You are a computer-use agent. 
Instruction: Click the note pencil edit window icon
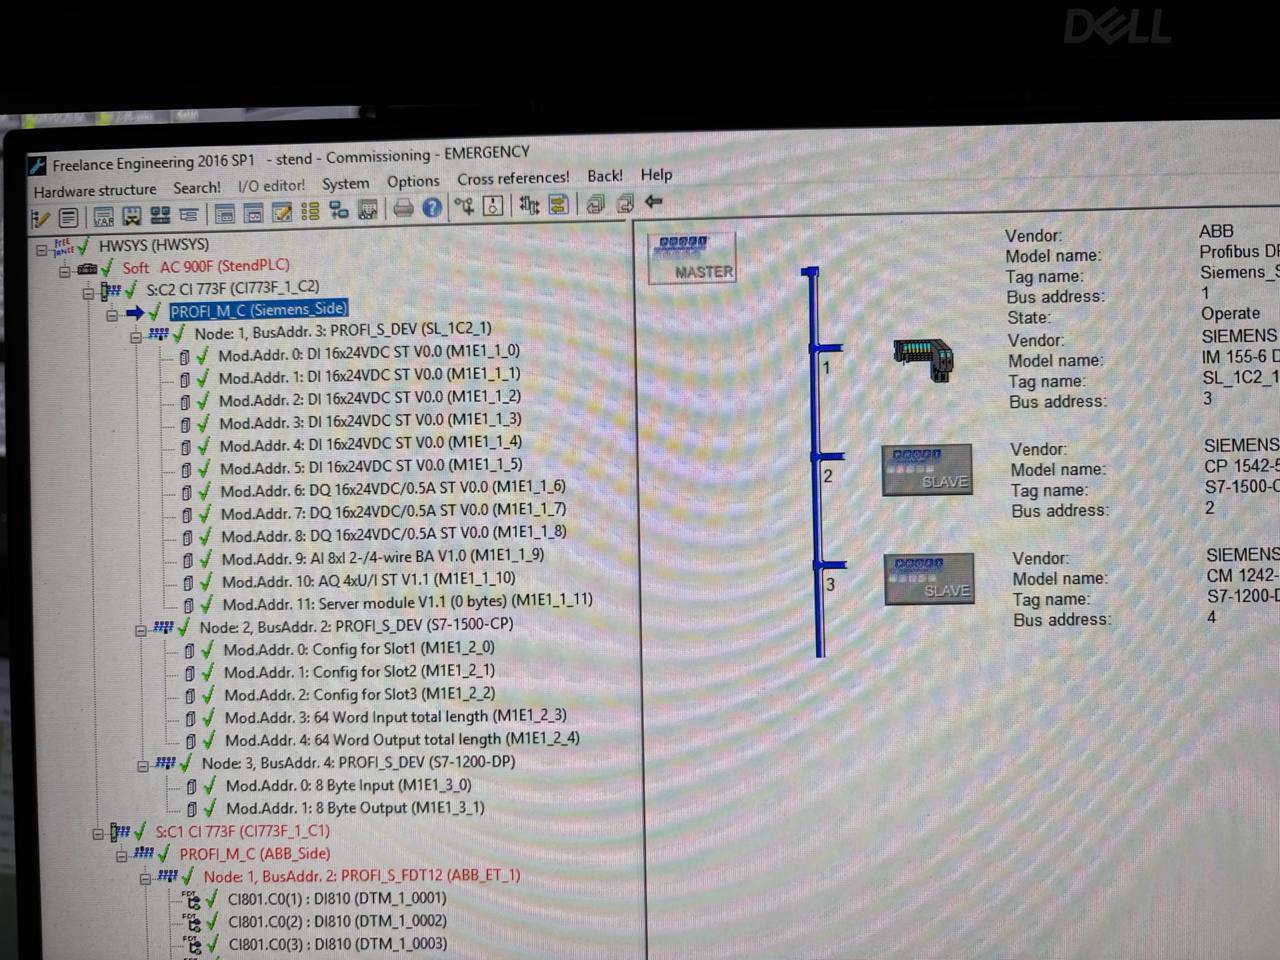click(x=282, y=212)
